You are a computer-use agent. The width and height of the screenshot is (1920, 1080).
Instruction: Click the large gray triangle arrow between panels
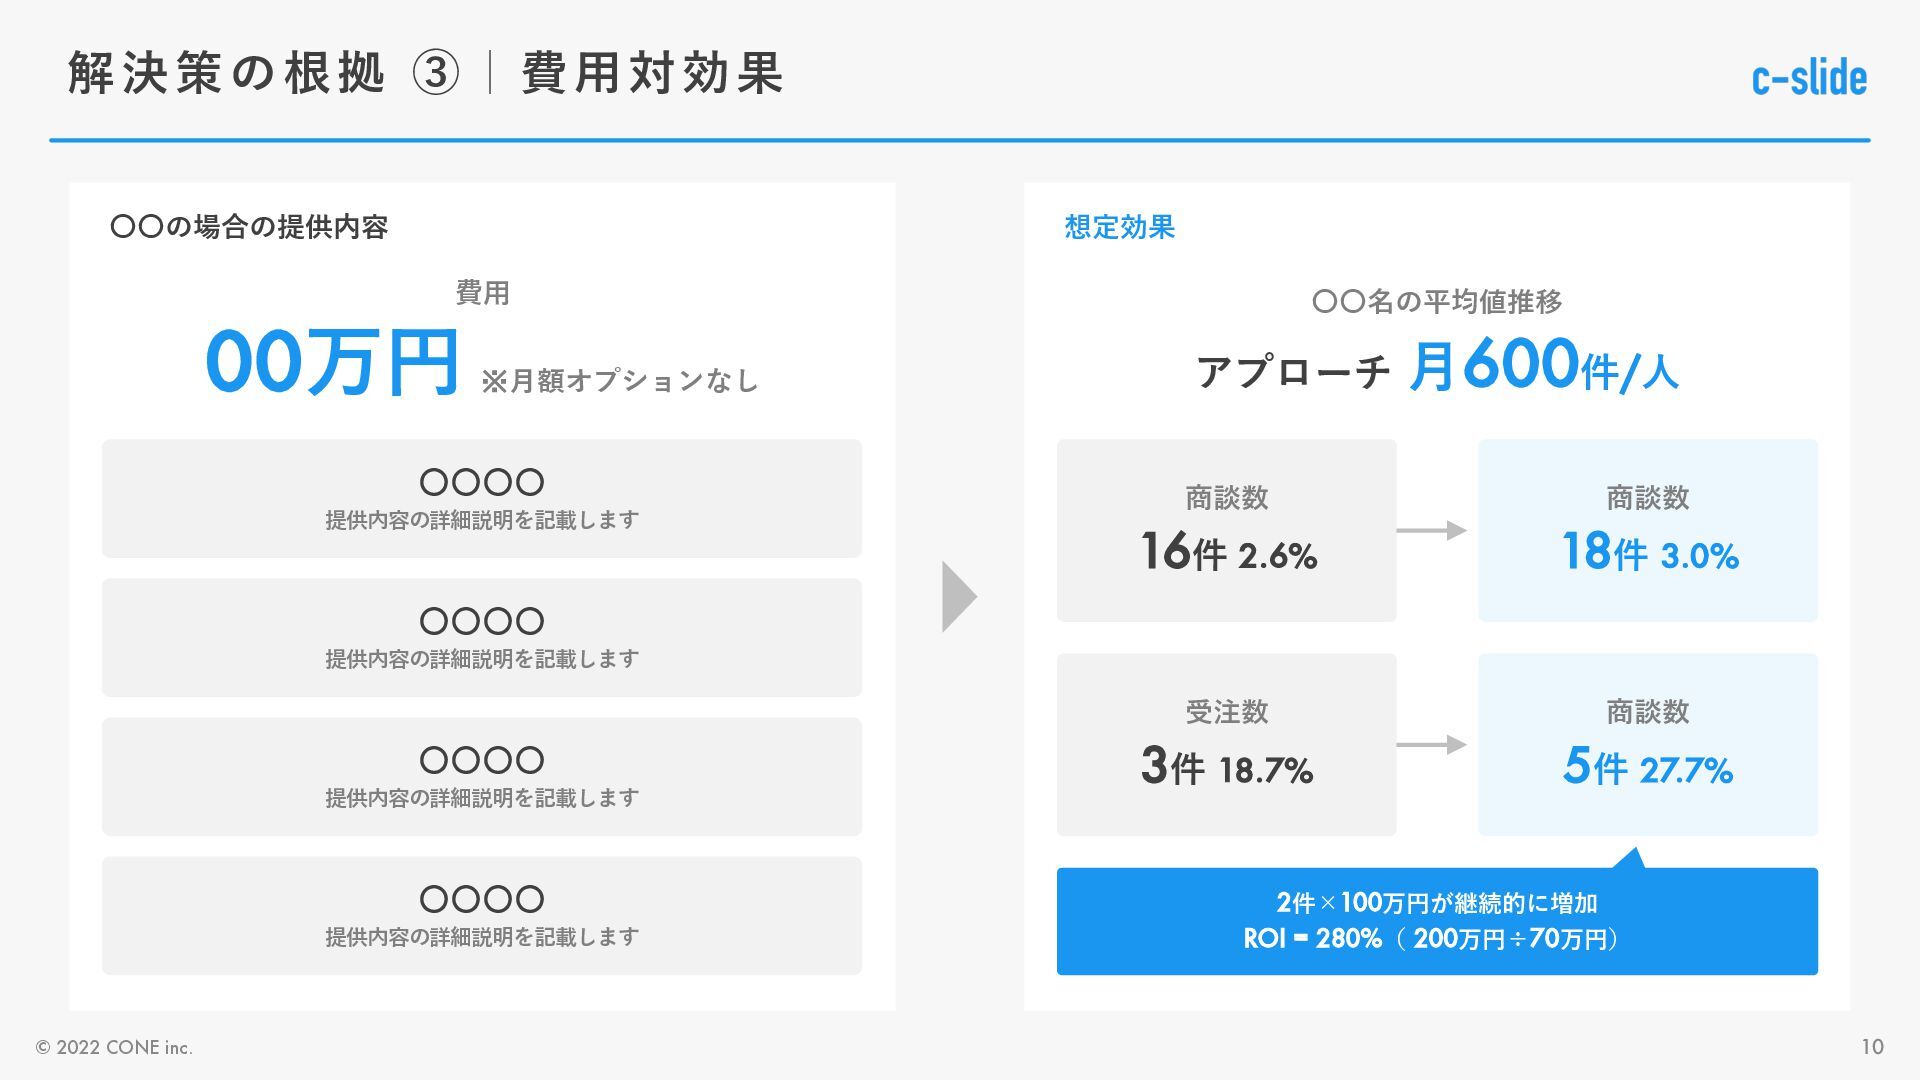coord(960,597)
